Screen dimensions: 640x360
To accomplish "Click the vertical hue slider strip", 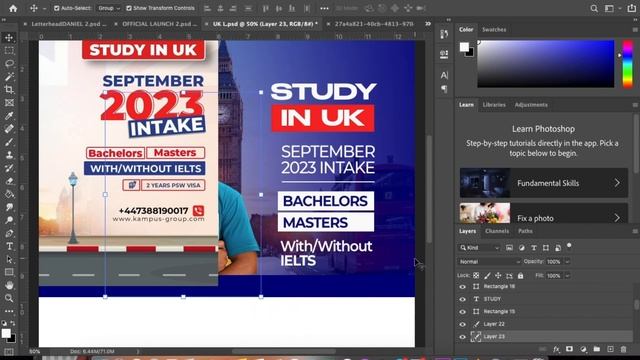I will (x=628, y=63).
